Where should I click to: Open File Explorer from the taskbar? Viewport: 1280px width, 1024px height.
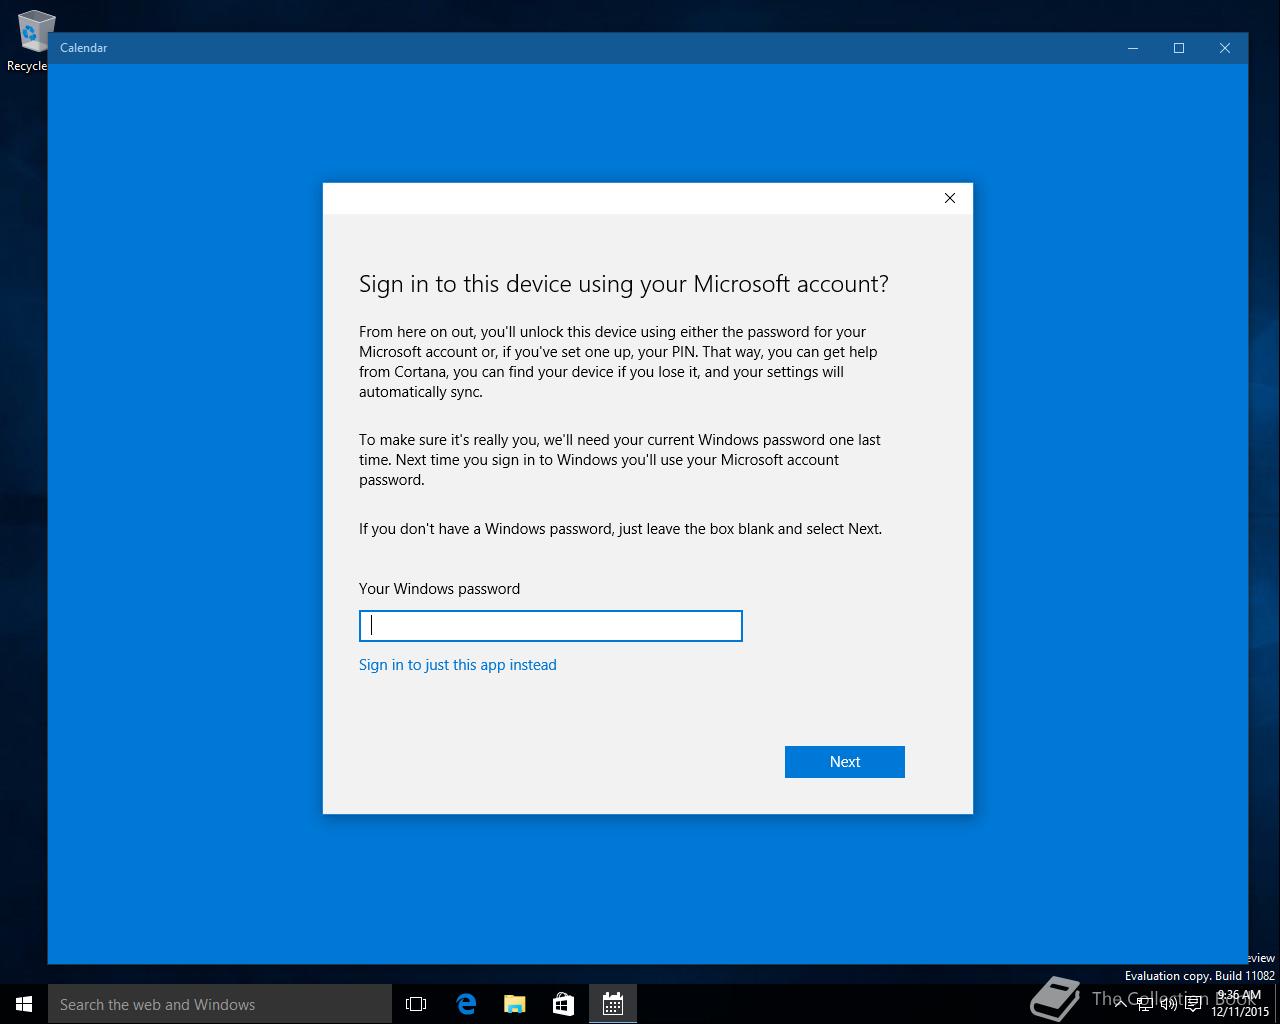click(x=515, y=1004)
